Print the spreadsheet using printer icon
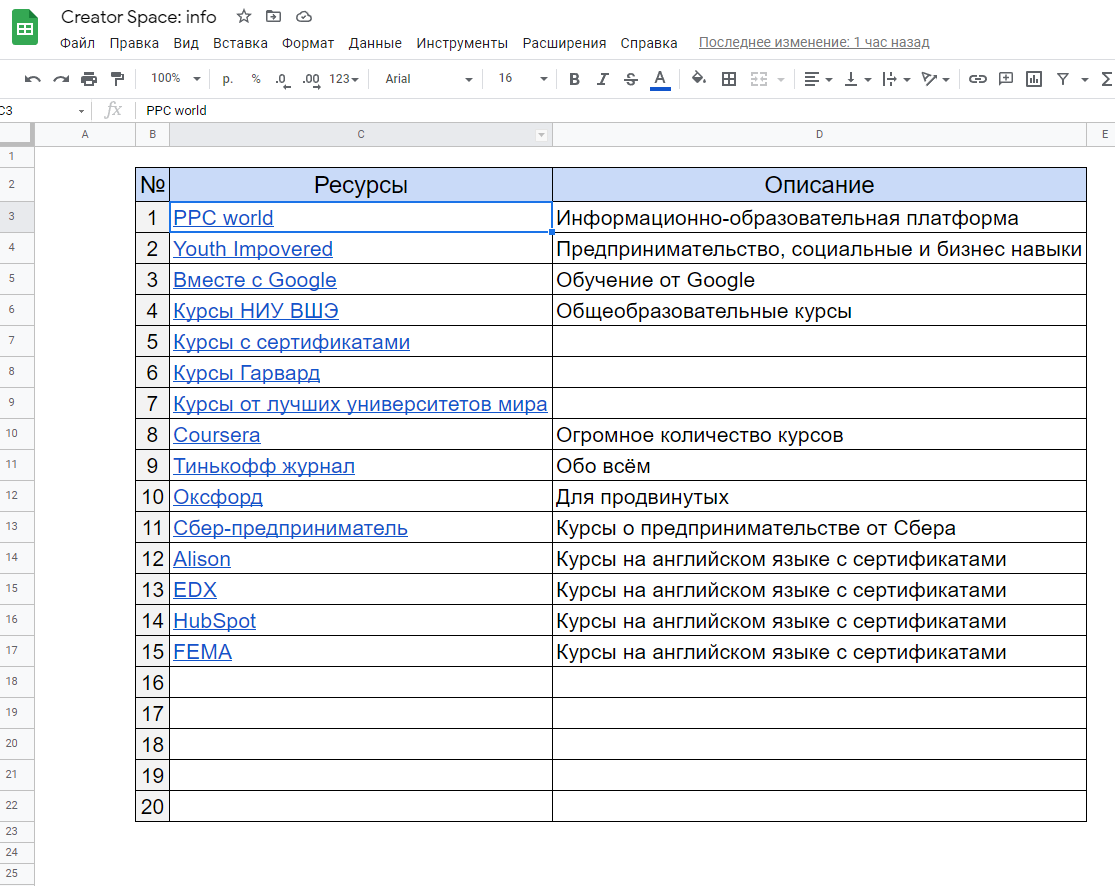Image resolution: width=1115 pixels, height=886 pixels. 89,79
